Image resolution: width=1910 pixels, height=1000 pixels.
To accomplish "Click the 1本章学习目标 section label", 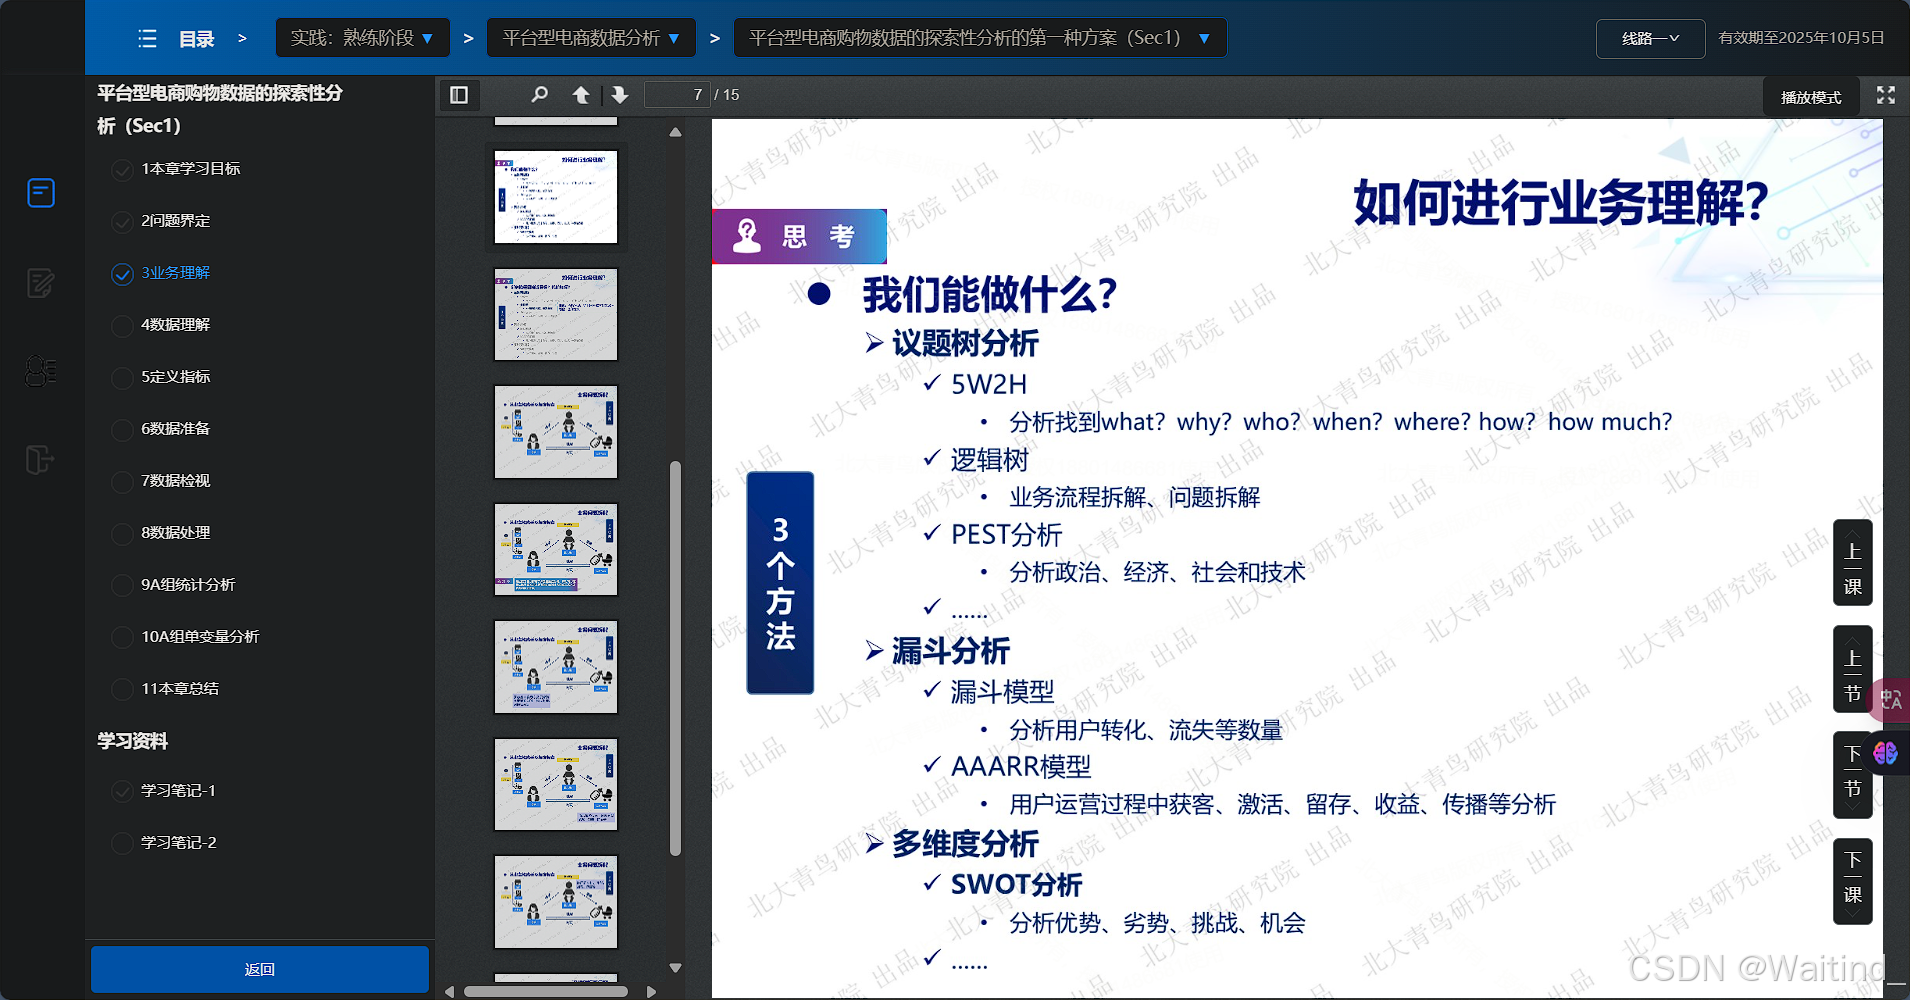I will click(191, 169).
